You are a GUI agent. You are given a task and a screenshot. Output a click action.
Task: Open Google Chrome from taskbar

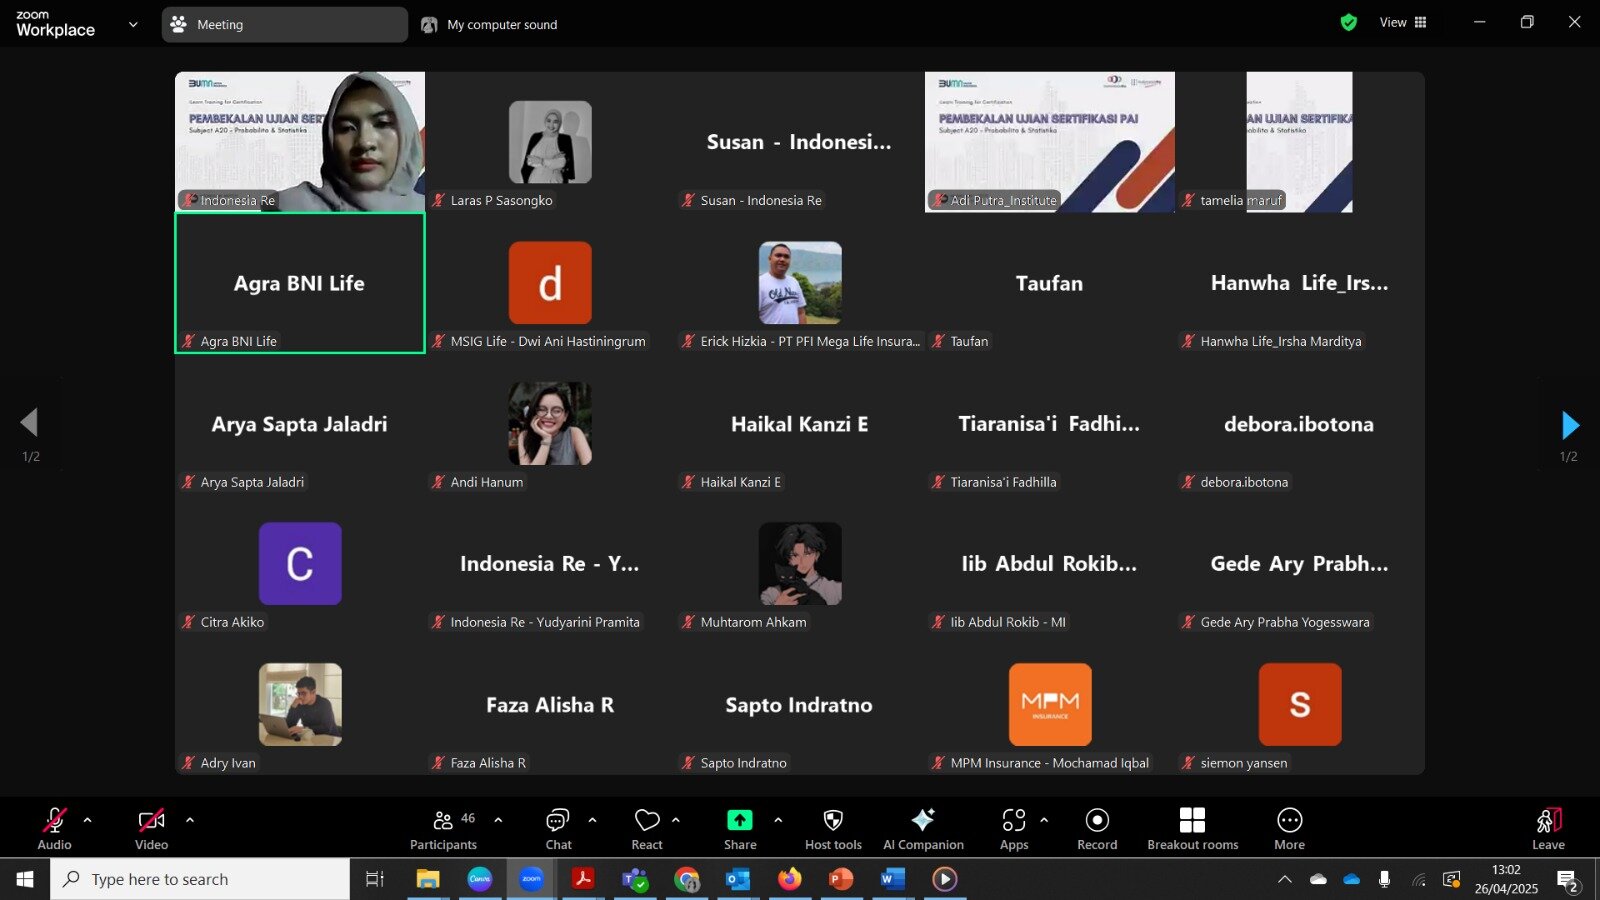click(686, 879)
